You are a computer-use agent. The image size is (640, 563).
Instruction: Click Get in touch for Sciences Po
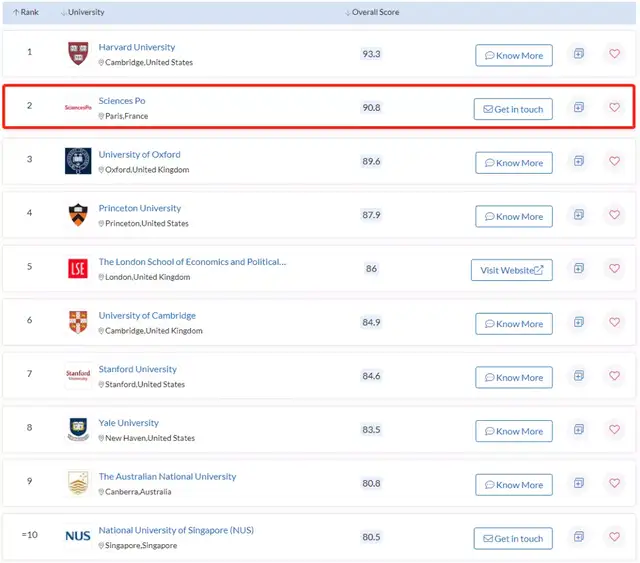513,109
